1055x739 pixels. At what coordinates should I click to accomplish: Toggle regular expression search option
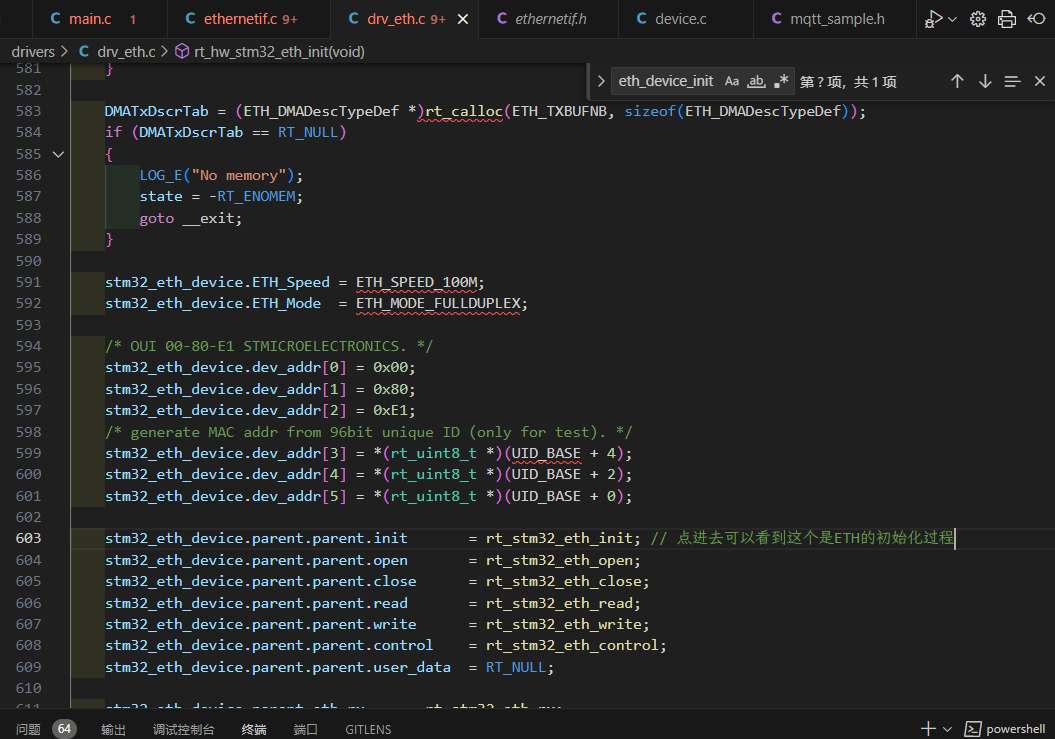pyautogui.click(x=781, y=81)
